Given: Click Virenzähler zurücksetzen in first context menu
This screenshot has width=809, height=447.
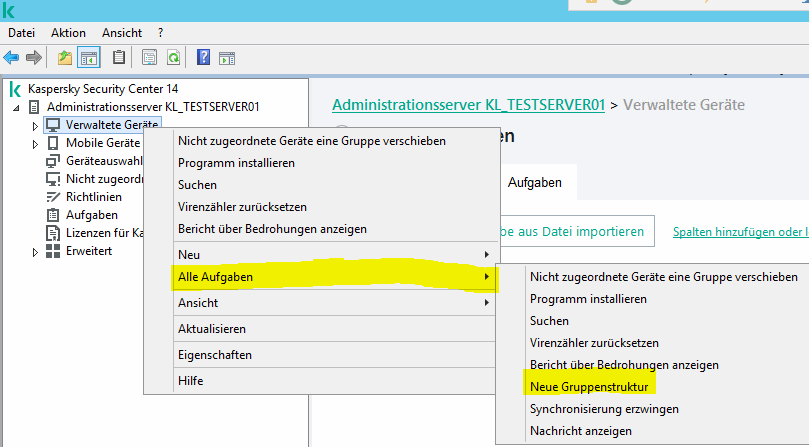Looking at the screenshot, I should [x=242, y=207].
